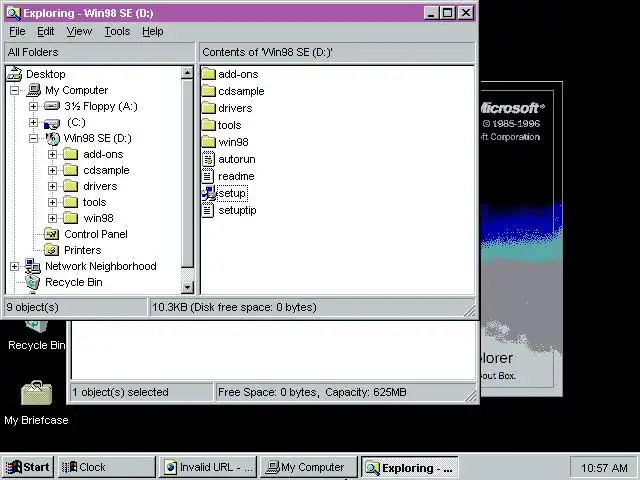Screen dimensions: 640x480
Task: Expand the win98 tree node
Action: [52, 218]
